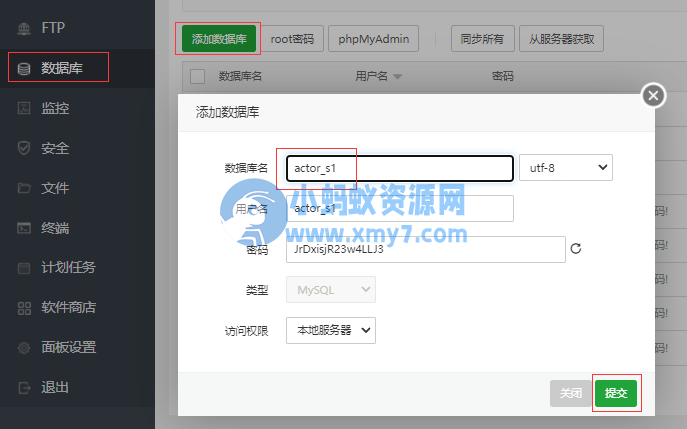This screenshot has width=687, height=429.
Task: Close the 添加数据库 dialog with X
Action: point(653,95)
